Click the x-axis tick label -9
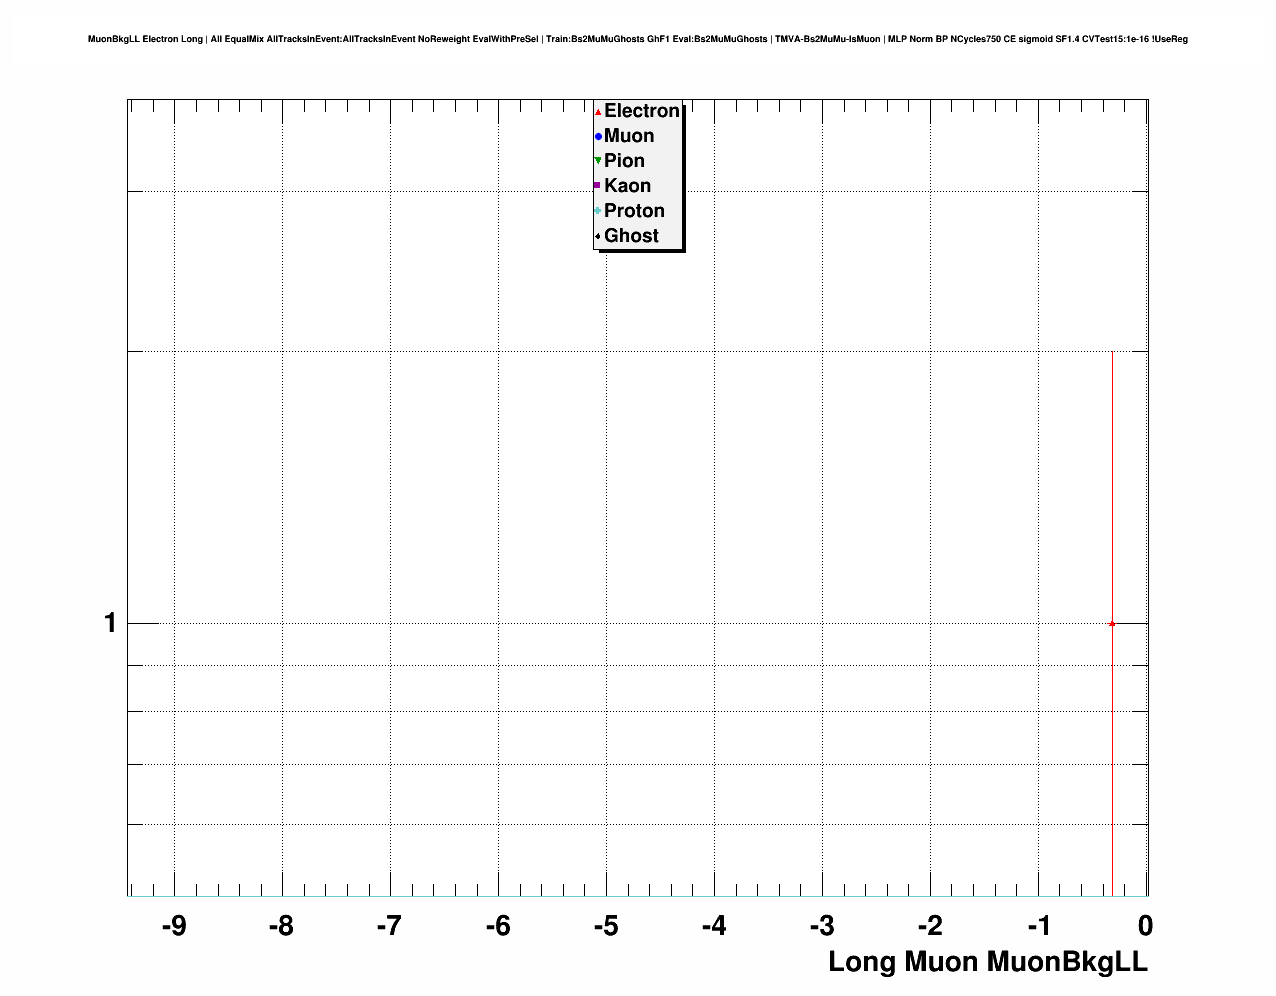1276x996 pixels. 173,927
